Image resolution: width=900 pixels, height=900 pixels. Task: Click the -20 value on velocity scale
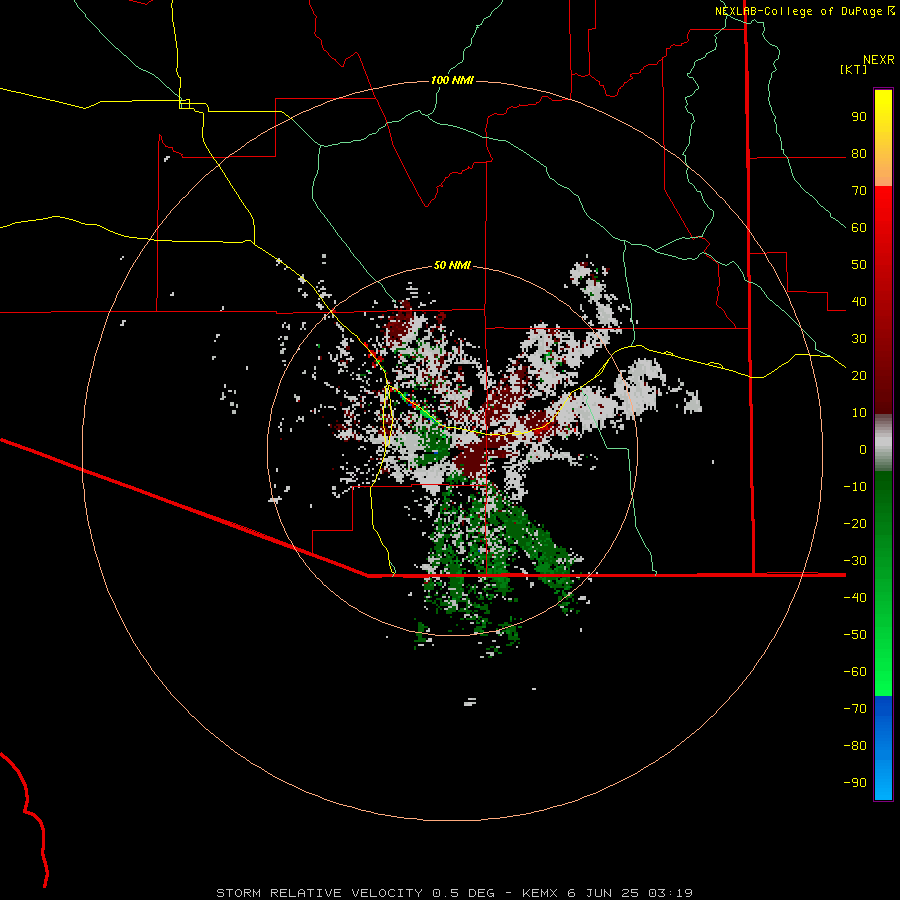(855, 524)
